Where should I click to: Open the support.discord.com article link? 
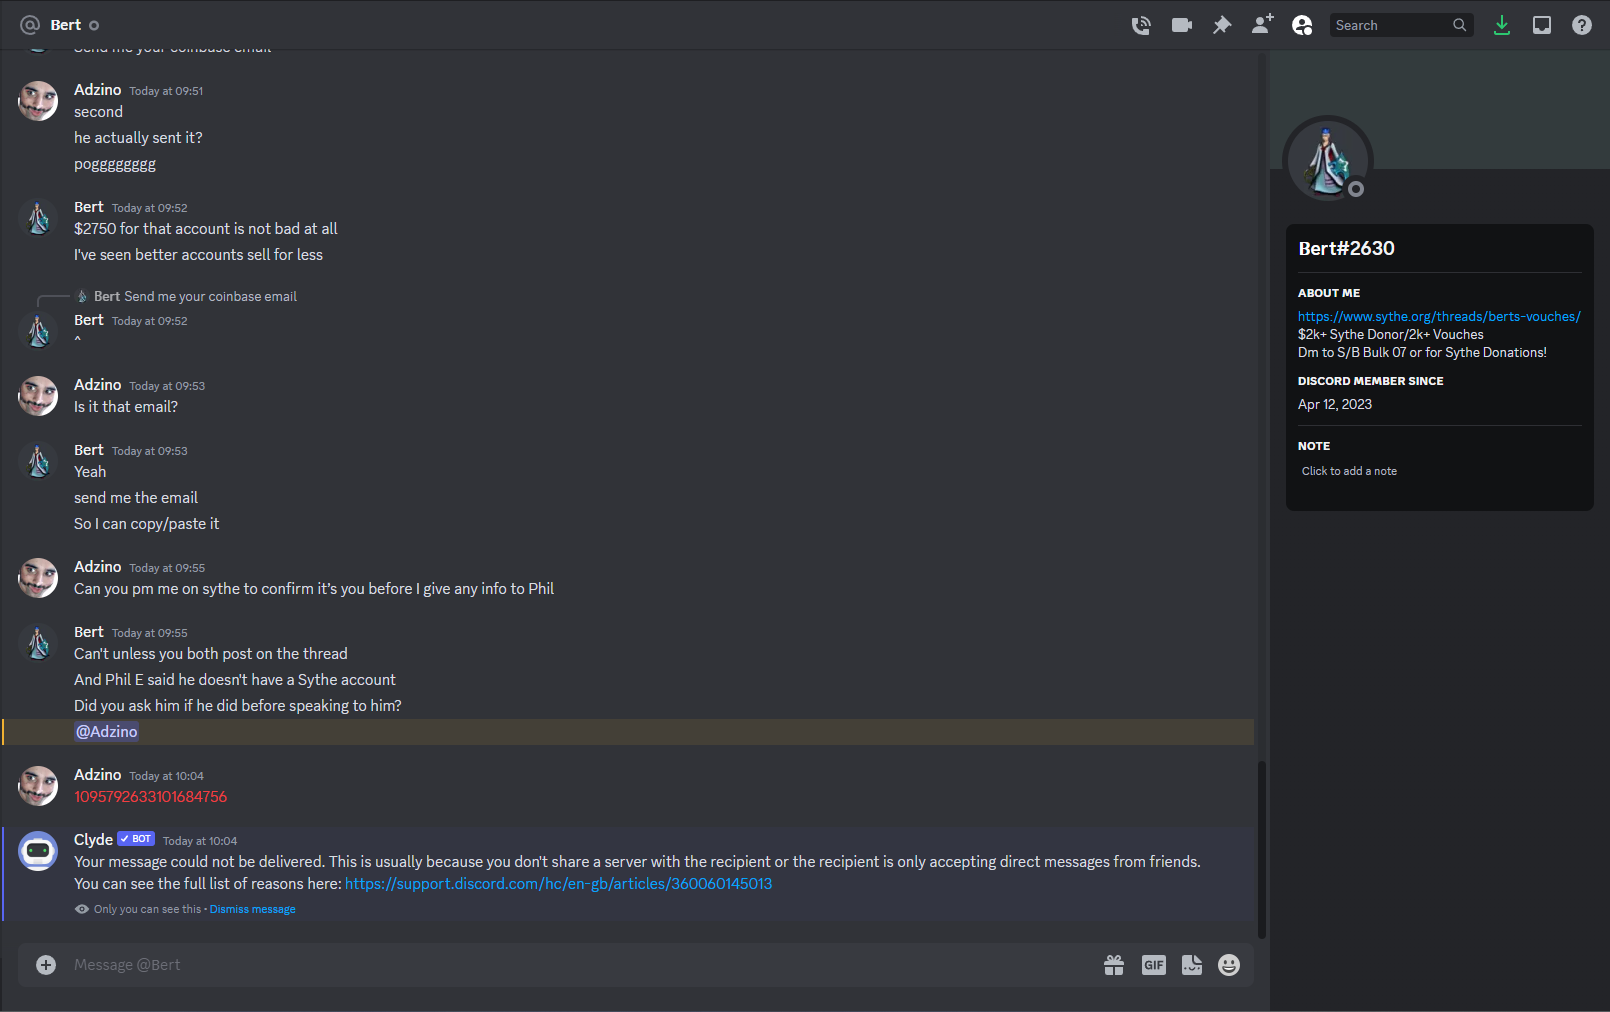click(x=558, y=884)
